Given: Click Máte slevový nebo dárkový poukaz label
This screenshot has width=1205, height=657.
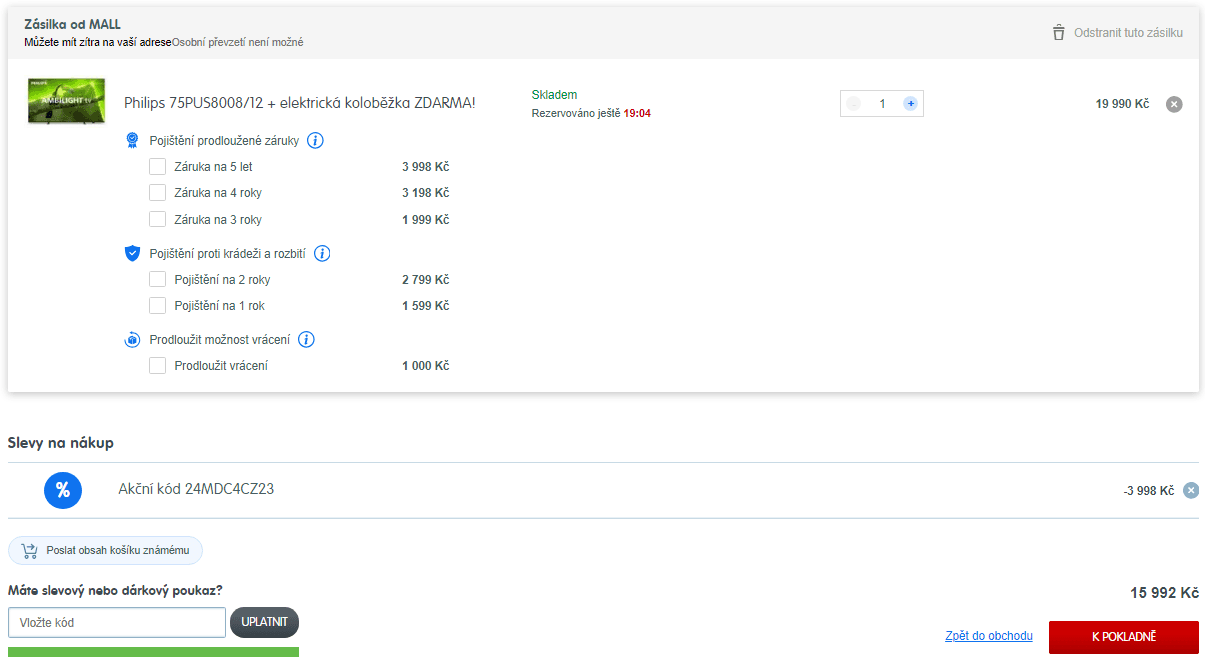Looking at the screenshot, I should tap(115, 591).
